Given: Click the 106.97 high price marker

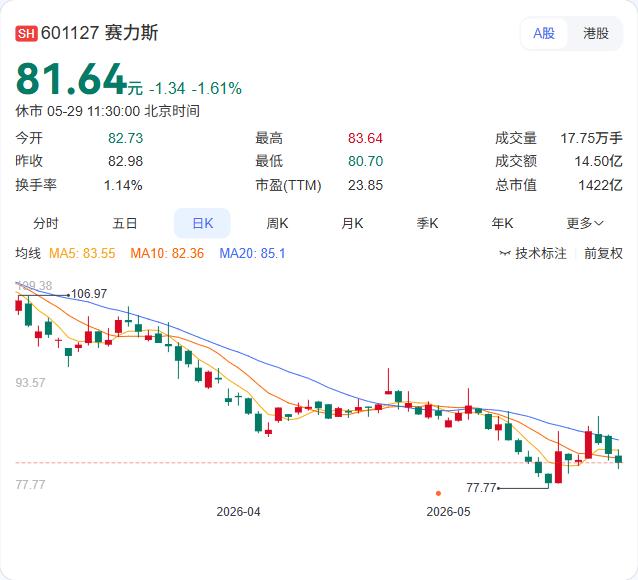Looking at the screenshot, I should 89,294.
